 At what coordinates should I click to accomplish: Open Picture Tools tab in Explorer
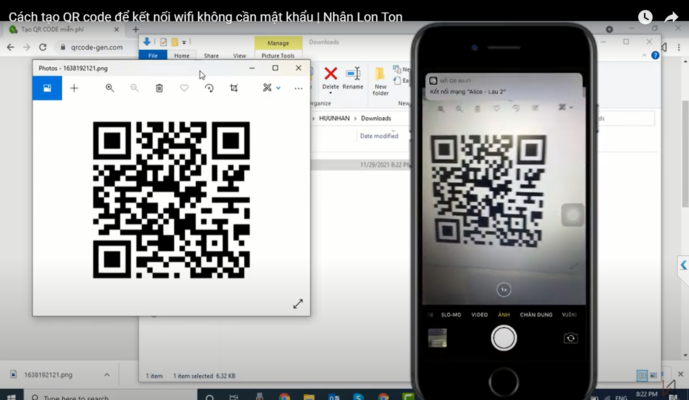(x=278, y=55)
